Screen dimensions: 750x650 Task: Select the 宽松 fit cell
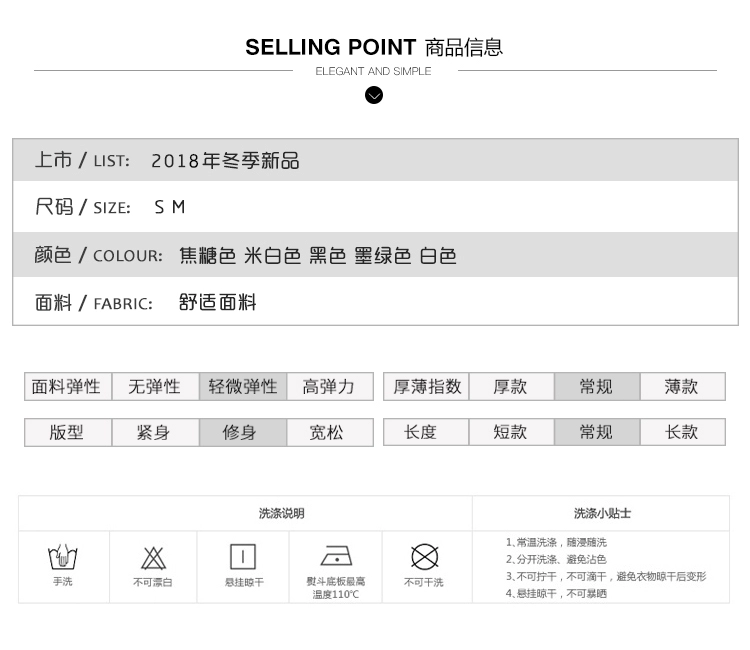(327, 432)
